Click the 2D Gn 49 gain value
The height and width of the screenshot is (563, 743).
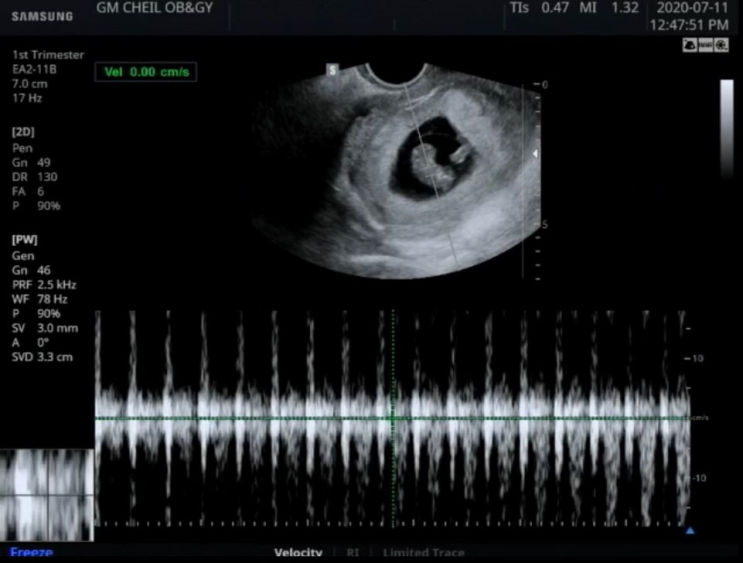(31, 163)
